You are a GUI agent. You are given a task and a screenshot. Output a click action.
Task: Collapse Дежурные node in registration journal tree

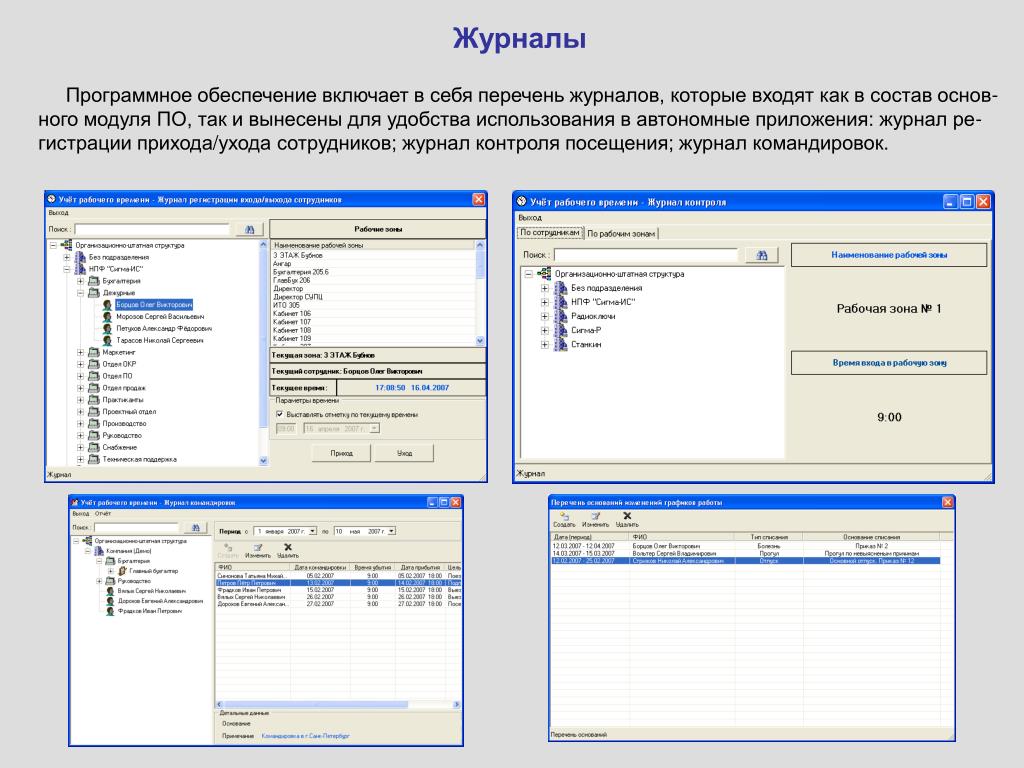pos(80,293)
